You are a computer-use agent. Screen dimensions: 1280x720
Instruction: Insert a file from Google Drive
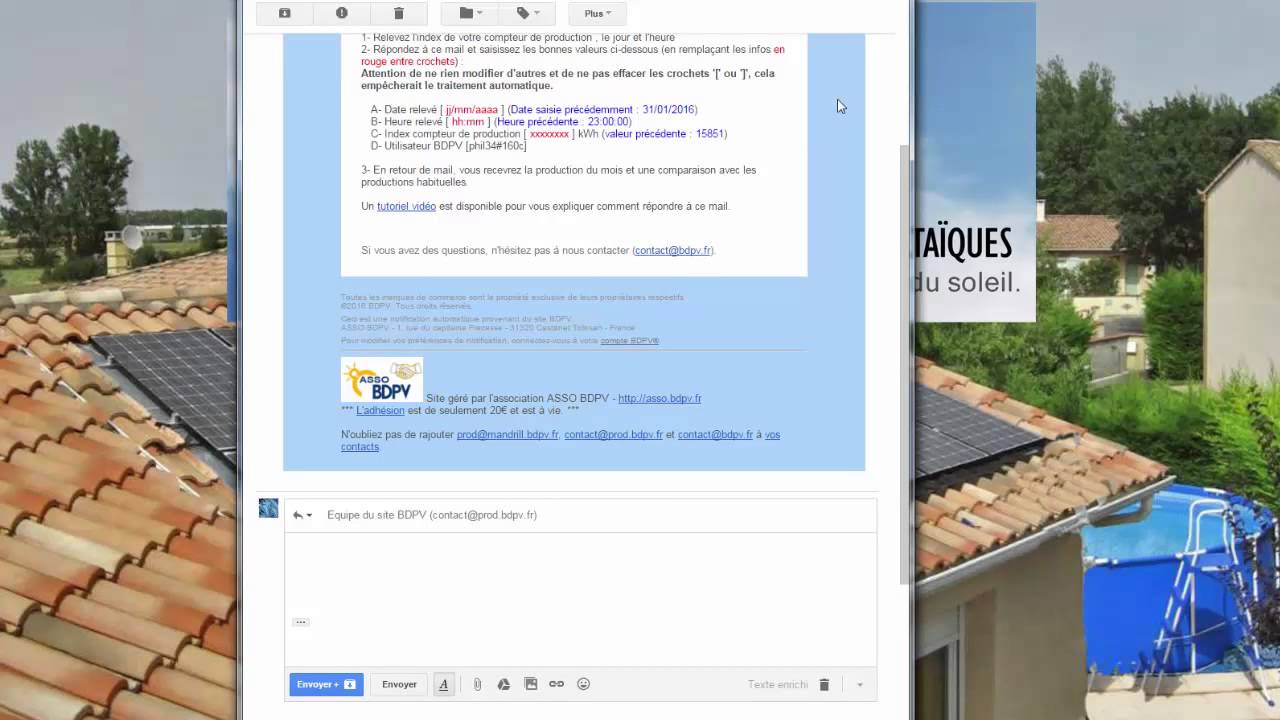click(x=503, y=684)
